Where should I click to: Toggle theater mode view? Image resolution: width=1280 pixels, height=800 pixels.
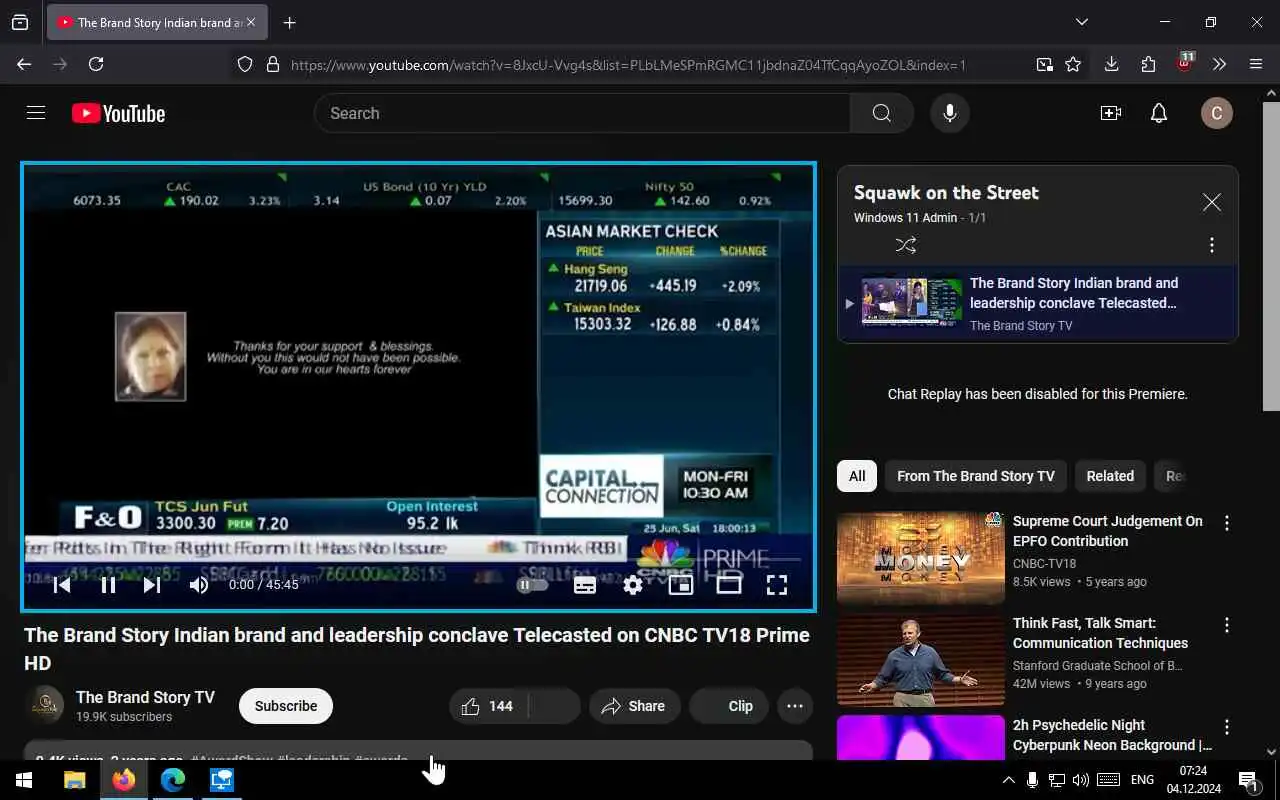[x=729, y=585]
